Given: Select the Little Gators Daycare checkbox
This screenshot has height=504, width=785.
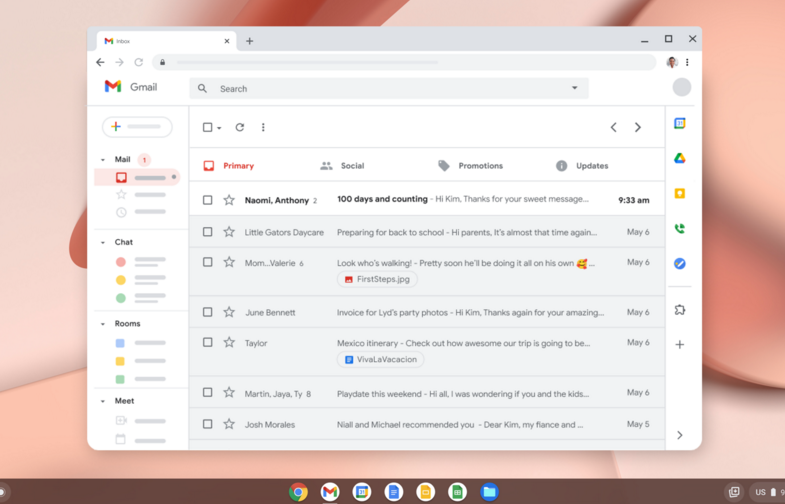Looking at the screenshot, I should pos(207,232).
